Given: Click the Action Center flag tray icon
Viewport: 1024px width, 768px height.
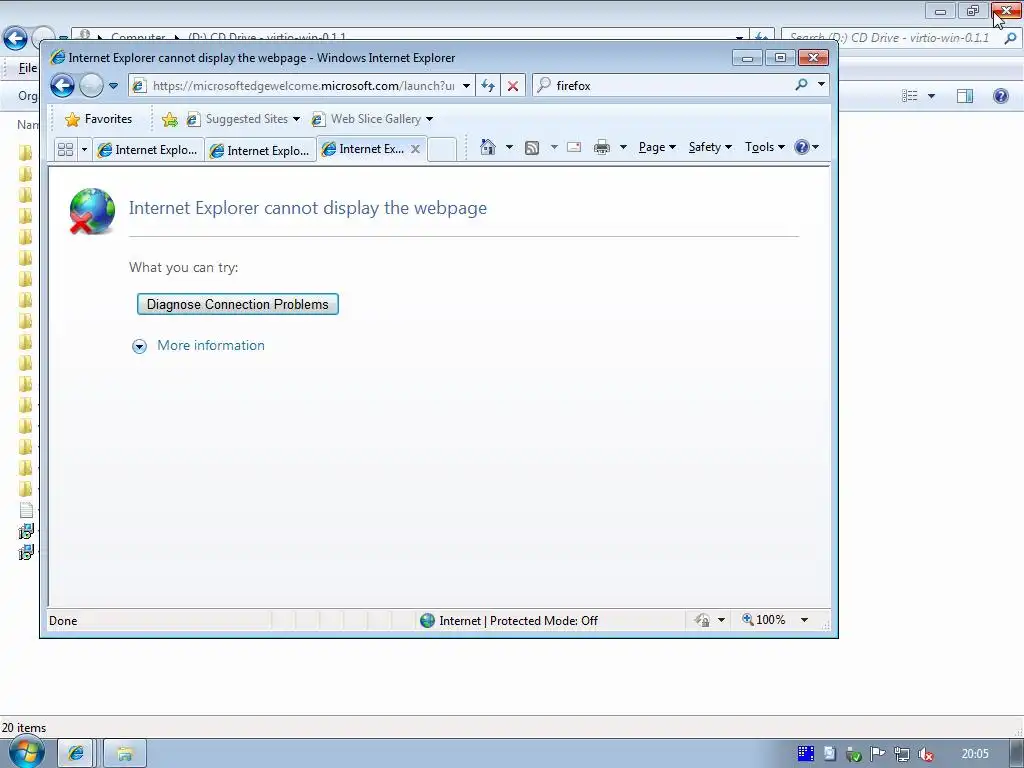Looking at the screenshot, I should (x=878, y=754).
